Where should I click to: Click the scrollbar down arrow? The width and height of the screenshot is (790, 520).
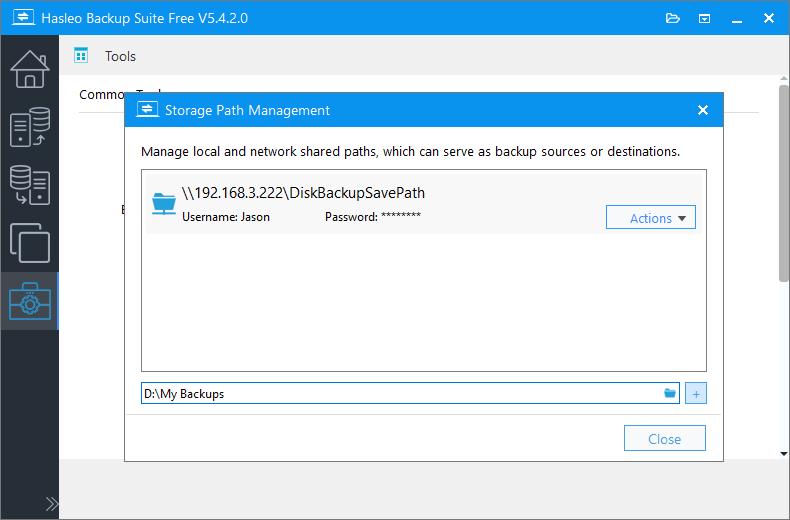click(783, 454)
